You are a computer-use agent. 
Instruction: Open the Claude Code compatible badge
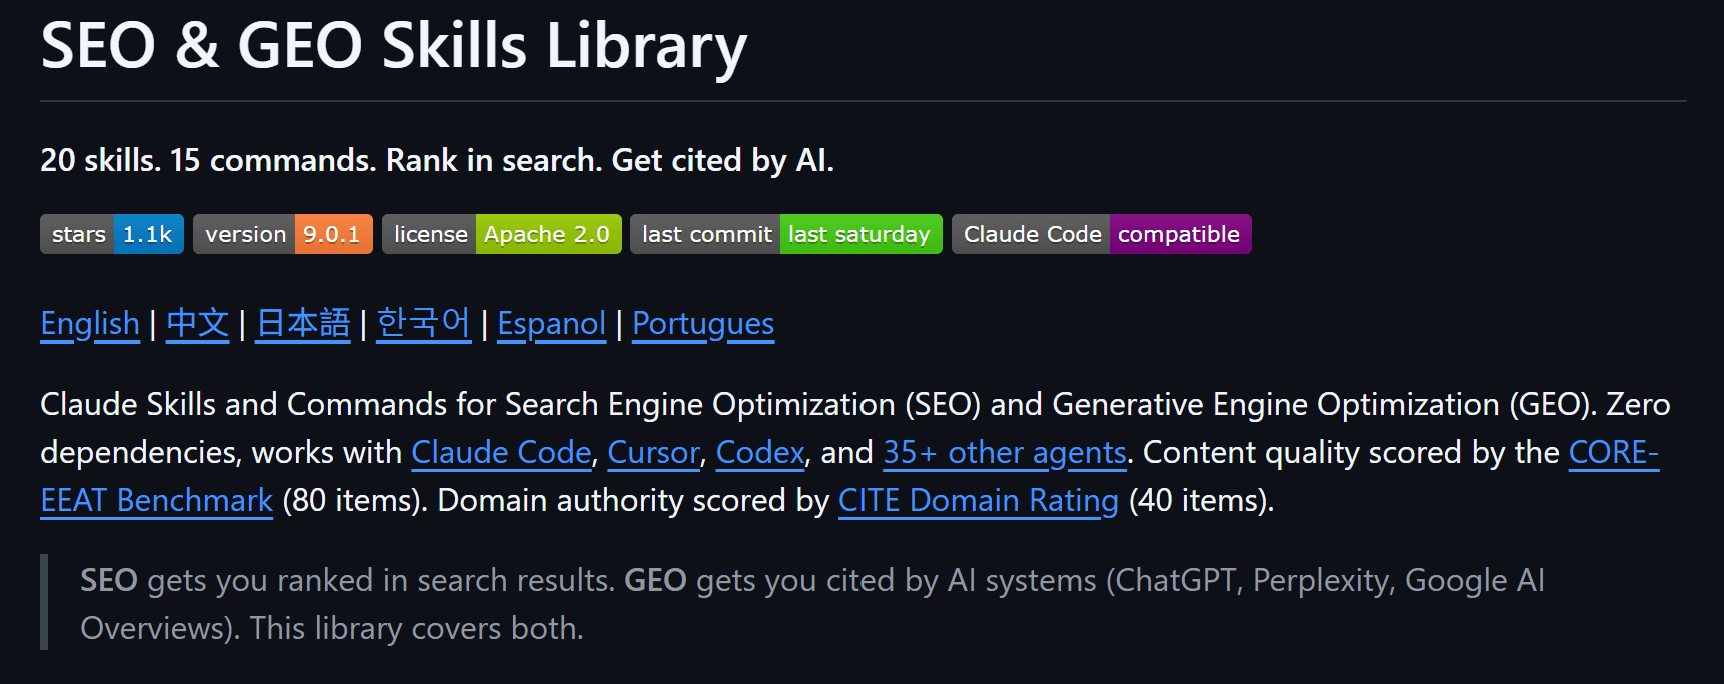click(x=1101, y=234)
